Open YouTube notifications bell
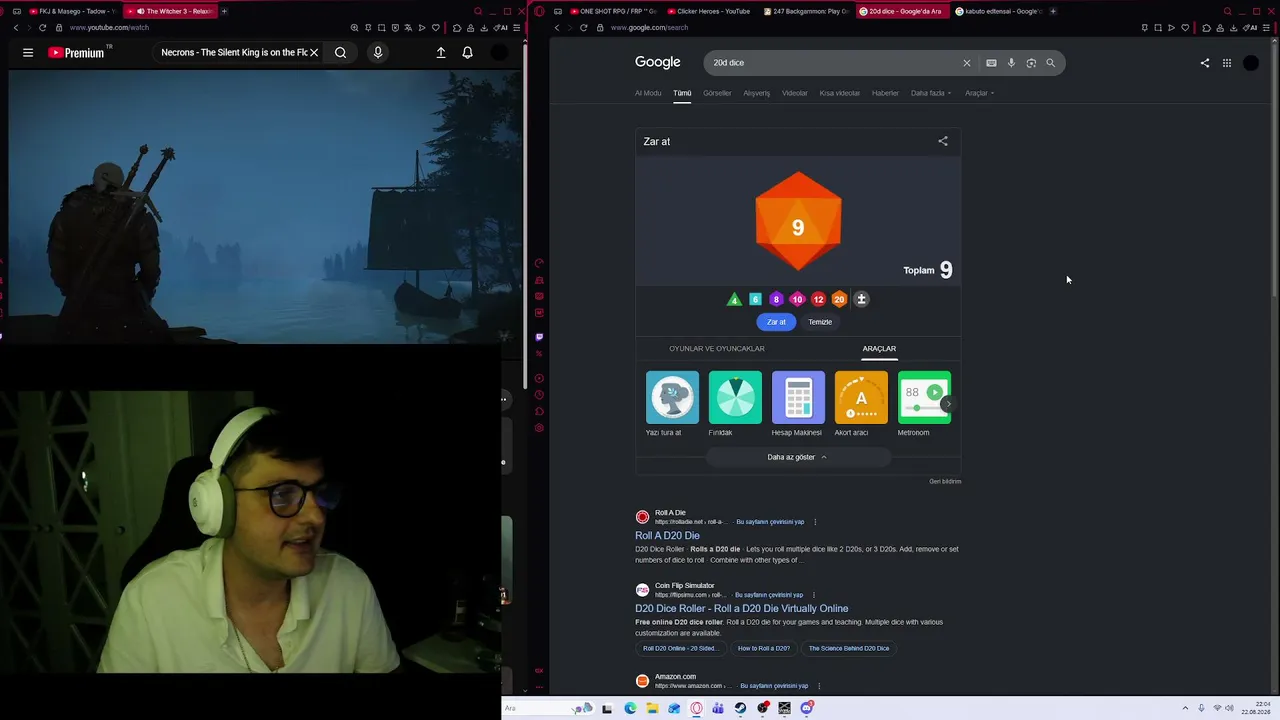Viewport: 1280px width, 720px height. click(x=467, y=52)
